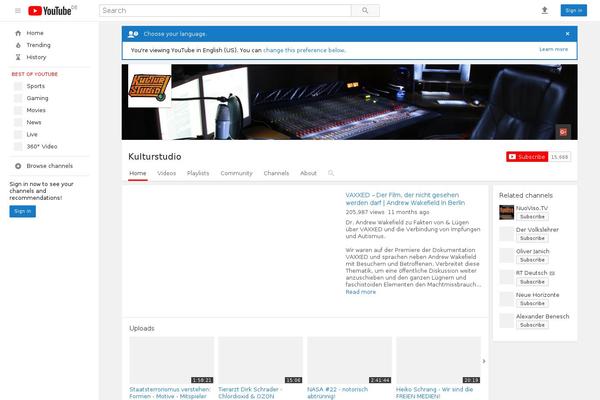
Task: Open the Channels tab
Action: pos(276,173)
